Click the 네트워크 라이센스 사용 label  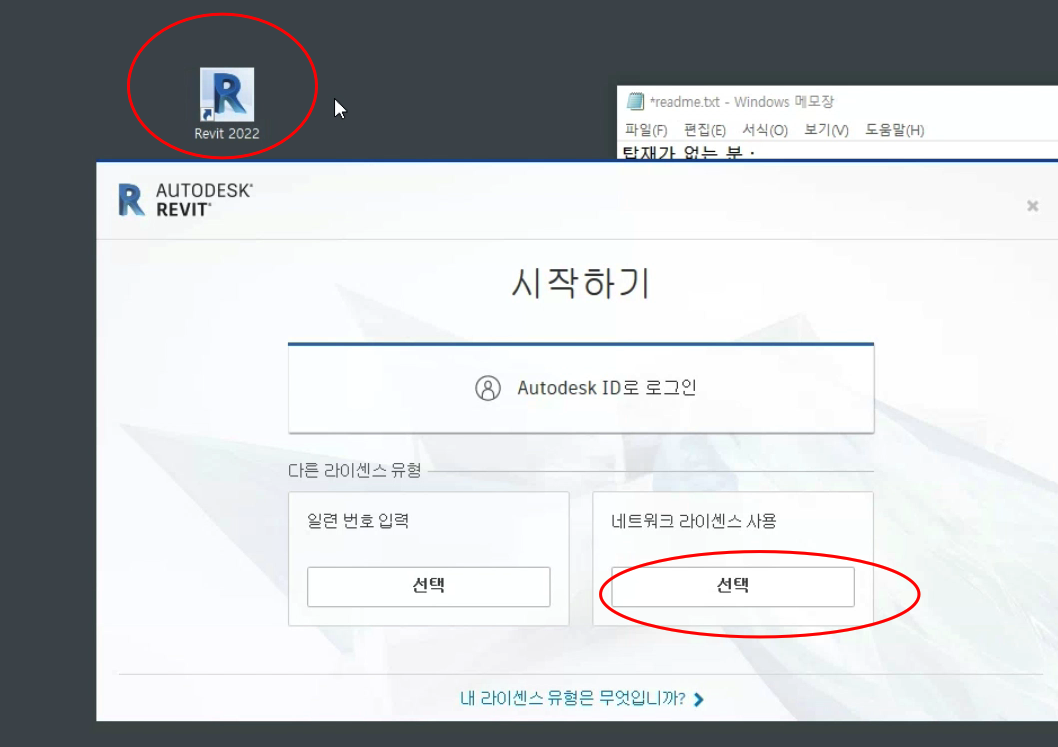point(694,521)
